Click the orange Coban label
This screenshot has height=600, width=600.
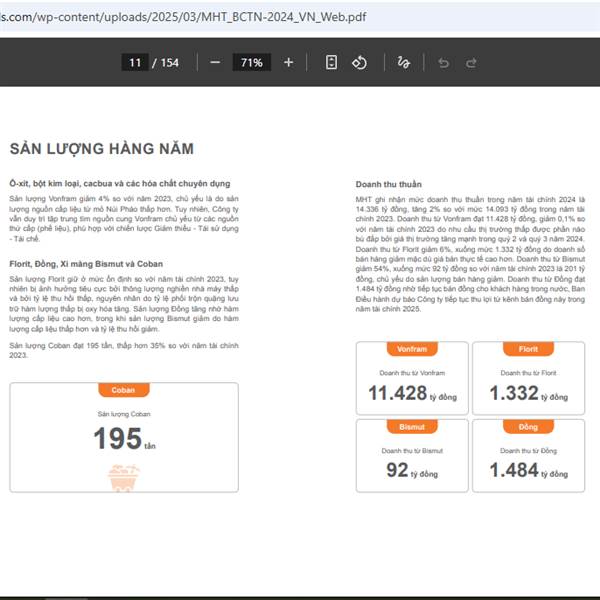click(124, 390)
